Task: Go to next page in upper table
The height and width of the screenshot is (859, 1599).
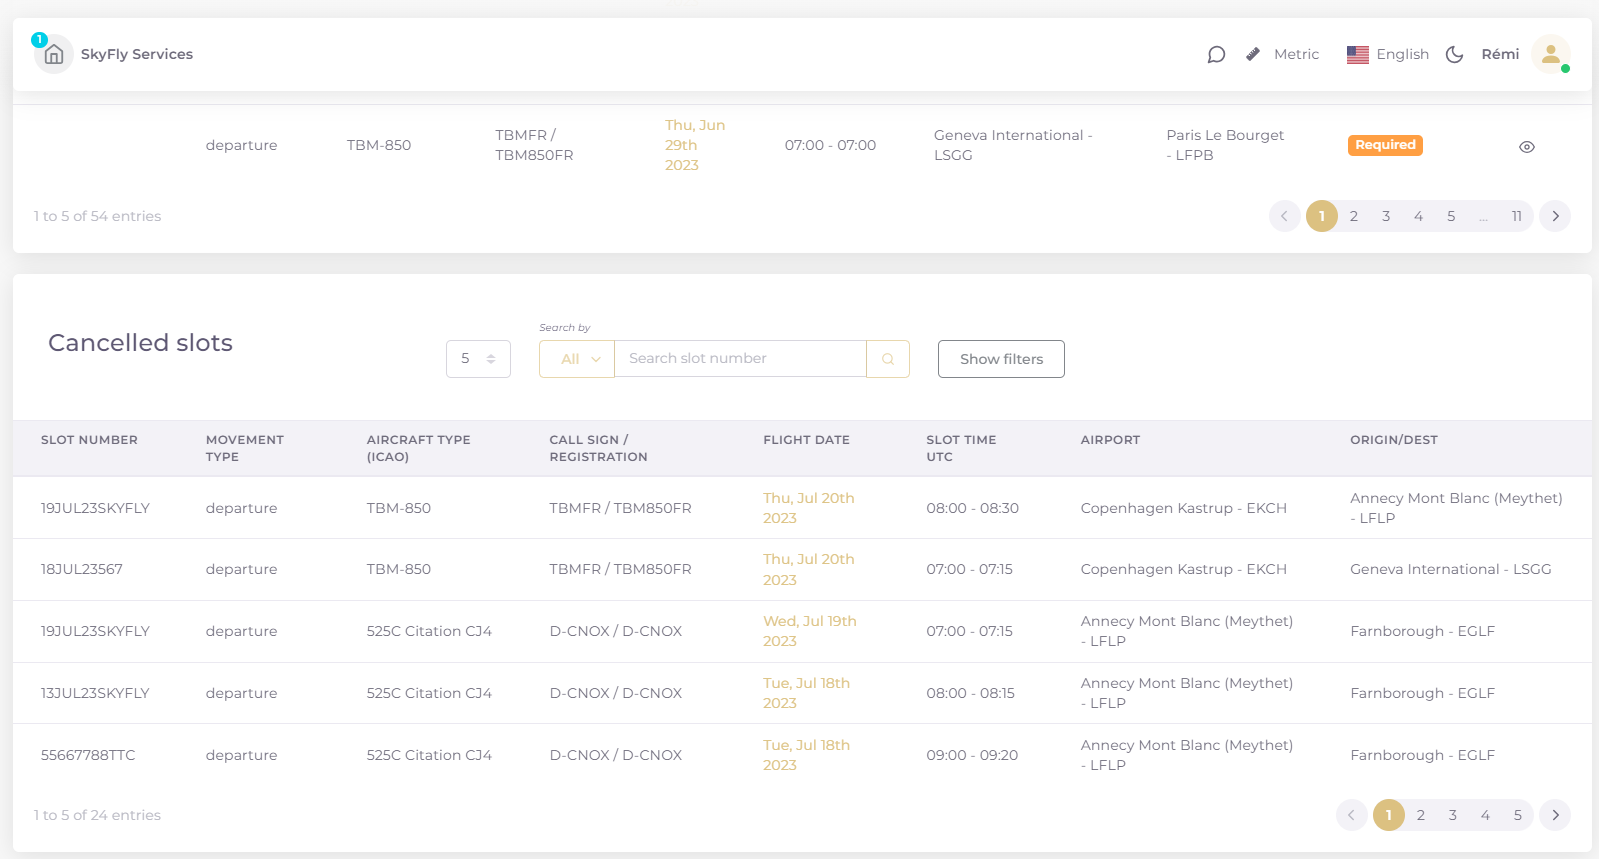Action: coord(1555,216)
